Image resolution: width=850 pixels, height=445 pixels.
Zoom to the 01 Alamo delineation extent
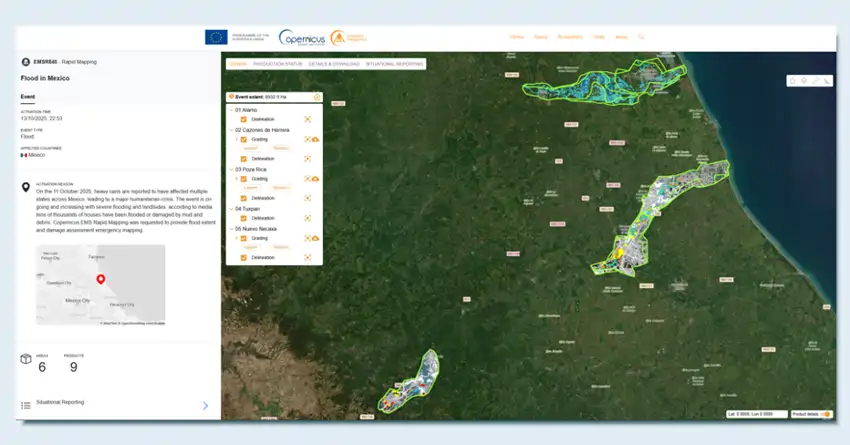tap(308, 119)
